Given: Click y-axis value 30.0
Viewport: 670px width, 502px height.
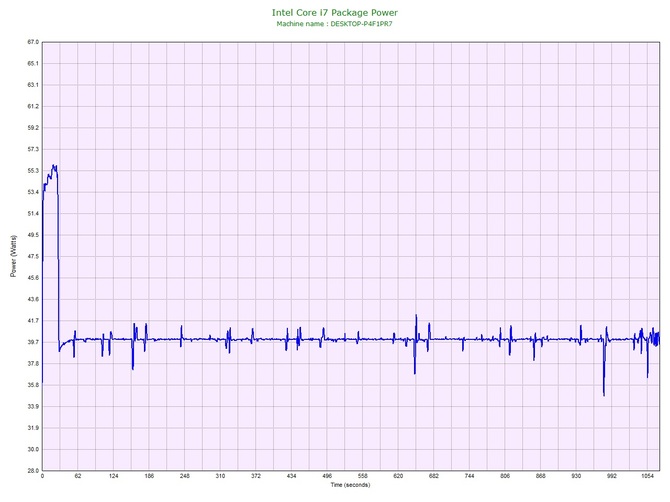Looking at the screenshot, I should point(33,449).
